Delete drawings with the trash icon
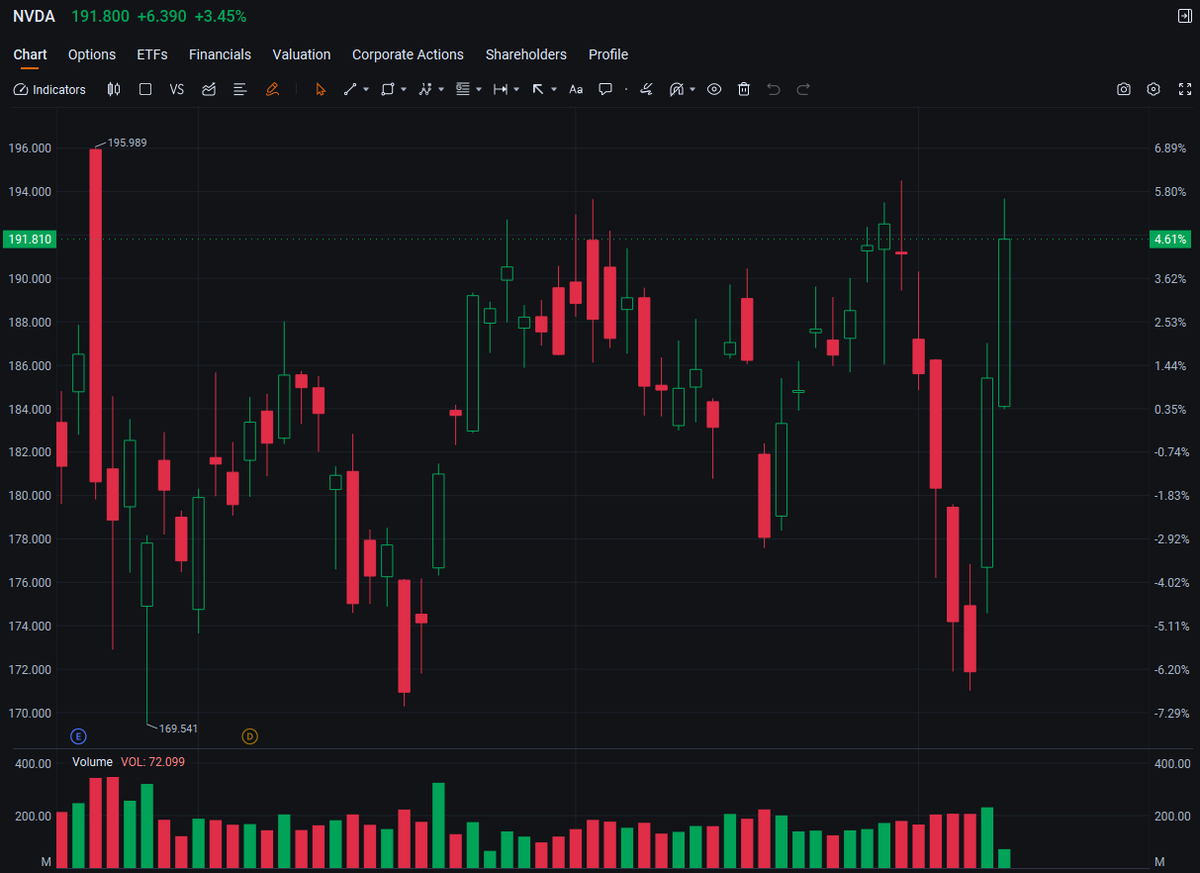Image resolution: width=1200 pixels, height=873 pixels. click(744, 89)
